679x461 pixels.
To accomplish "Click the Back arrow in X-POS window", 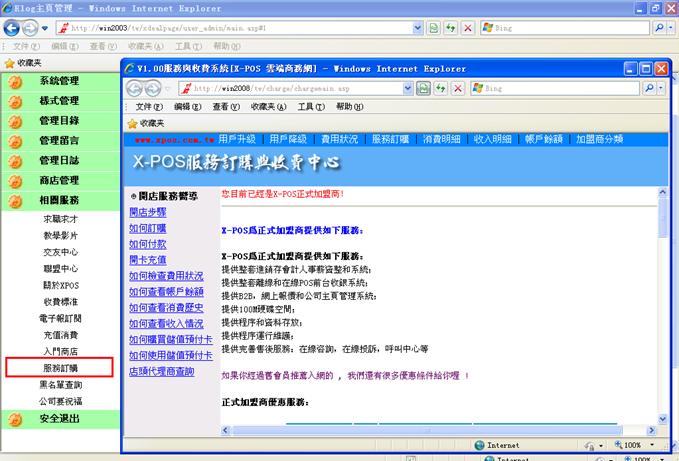I will click(x=137, y=88).
